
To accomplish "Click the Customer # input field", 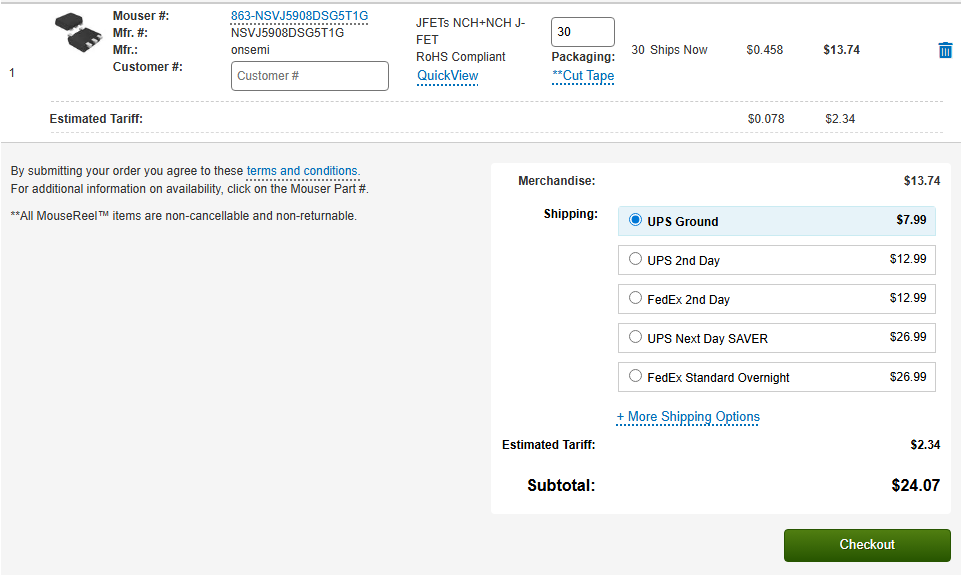I will tap(309, 76).
